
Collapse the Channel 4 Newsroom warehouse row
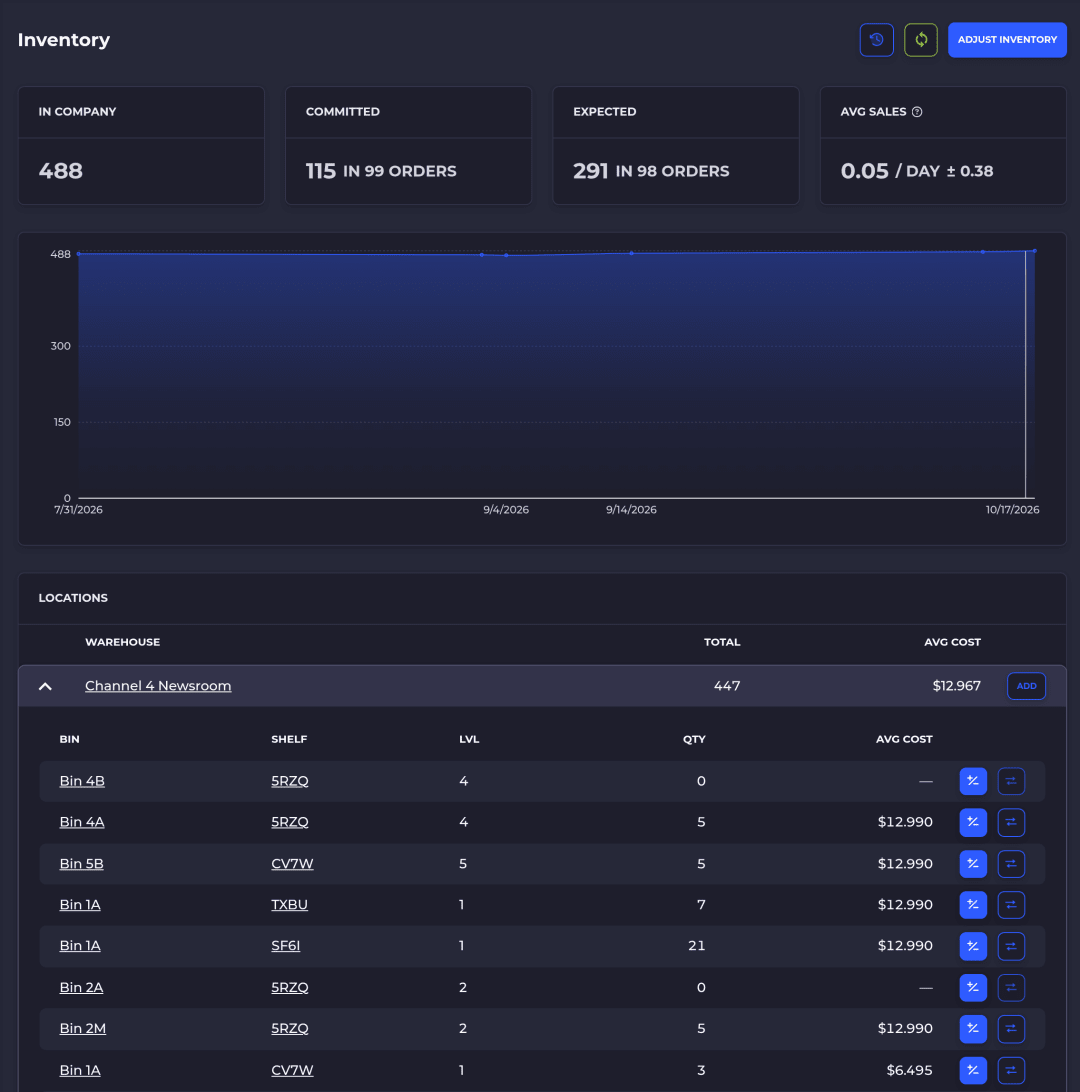(45, 686)
